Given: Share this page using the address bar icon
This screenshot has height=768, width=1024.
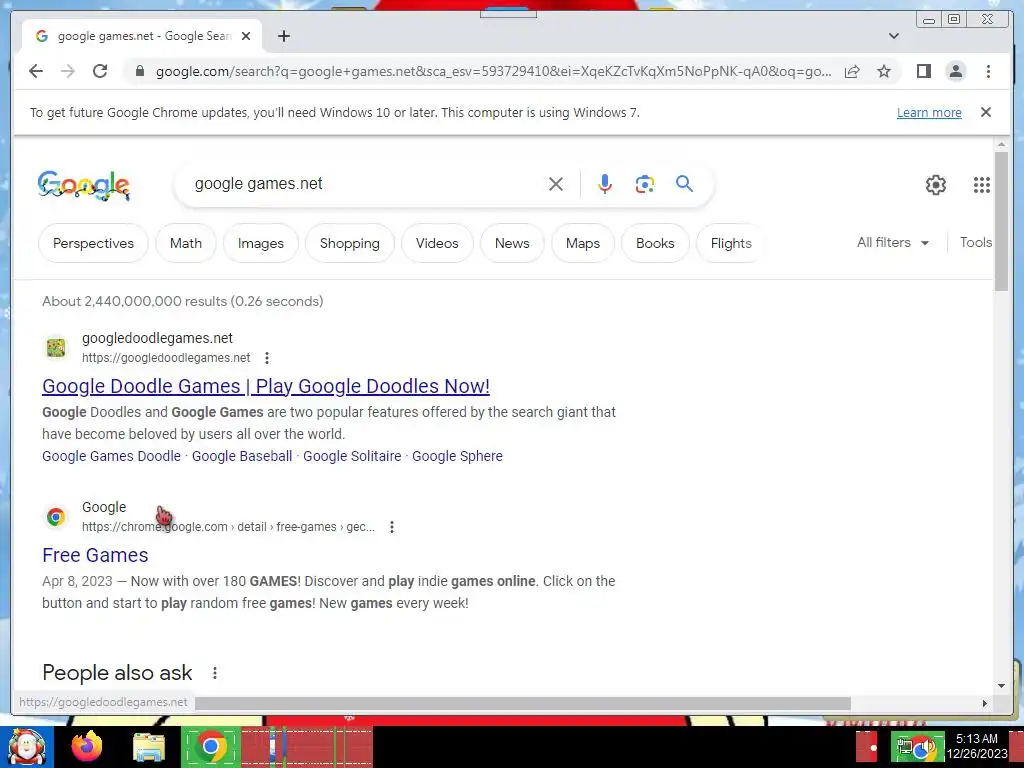Looking at the screenshot, I should 852,71.
